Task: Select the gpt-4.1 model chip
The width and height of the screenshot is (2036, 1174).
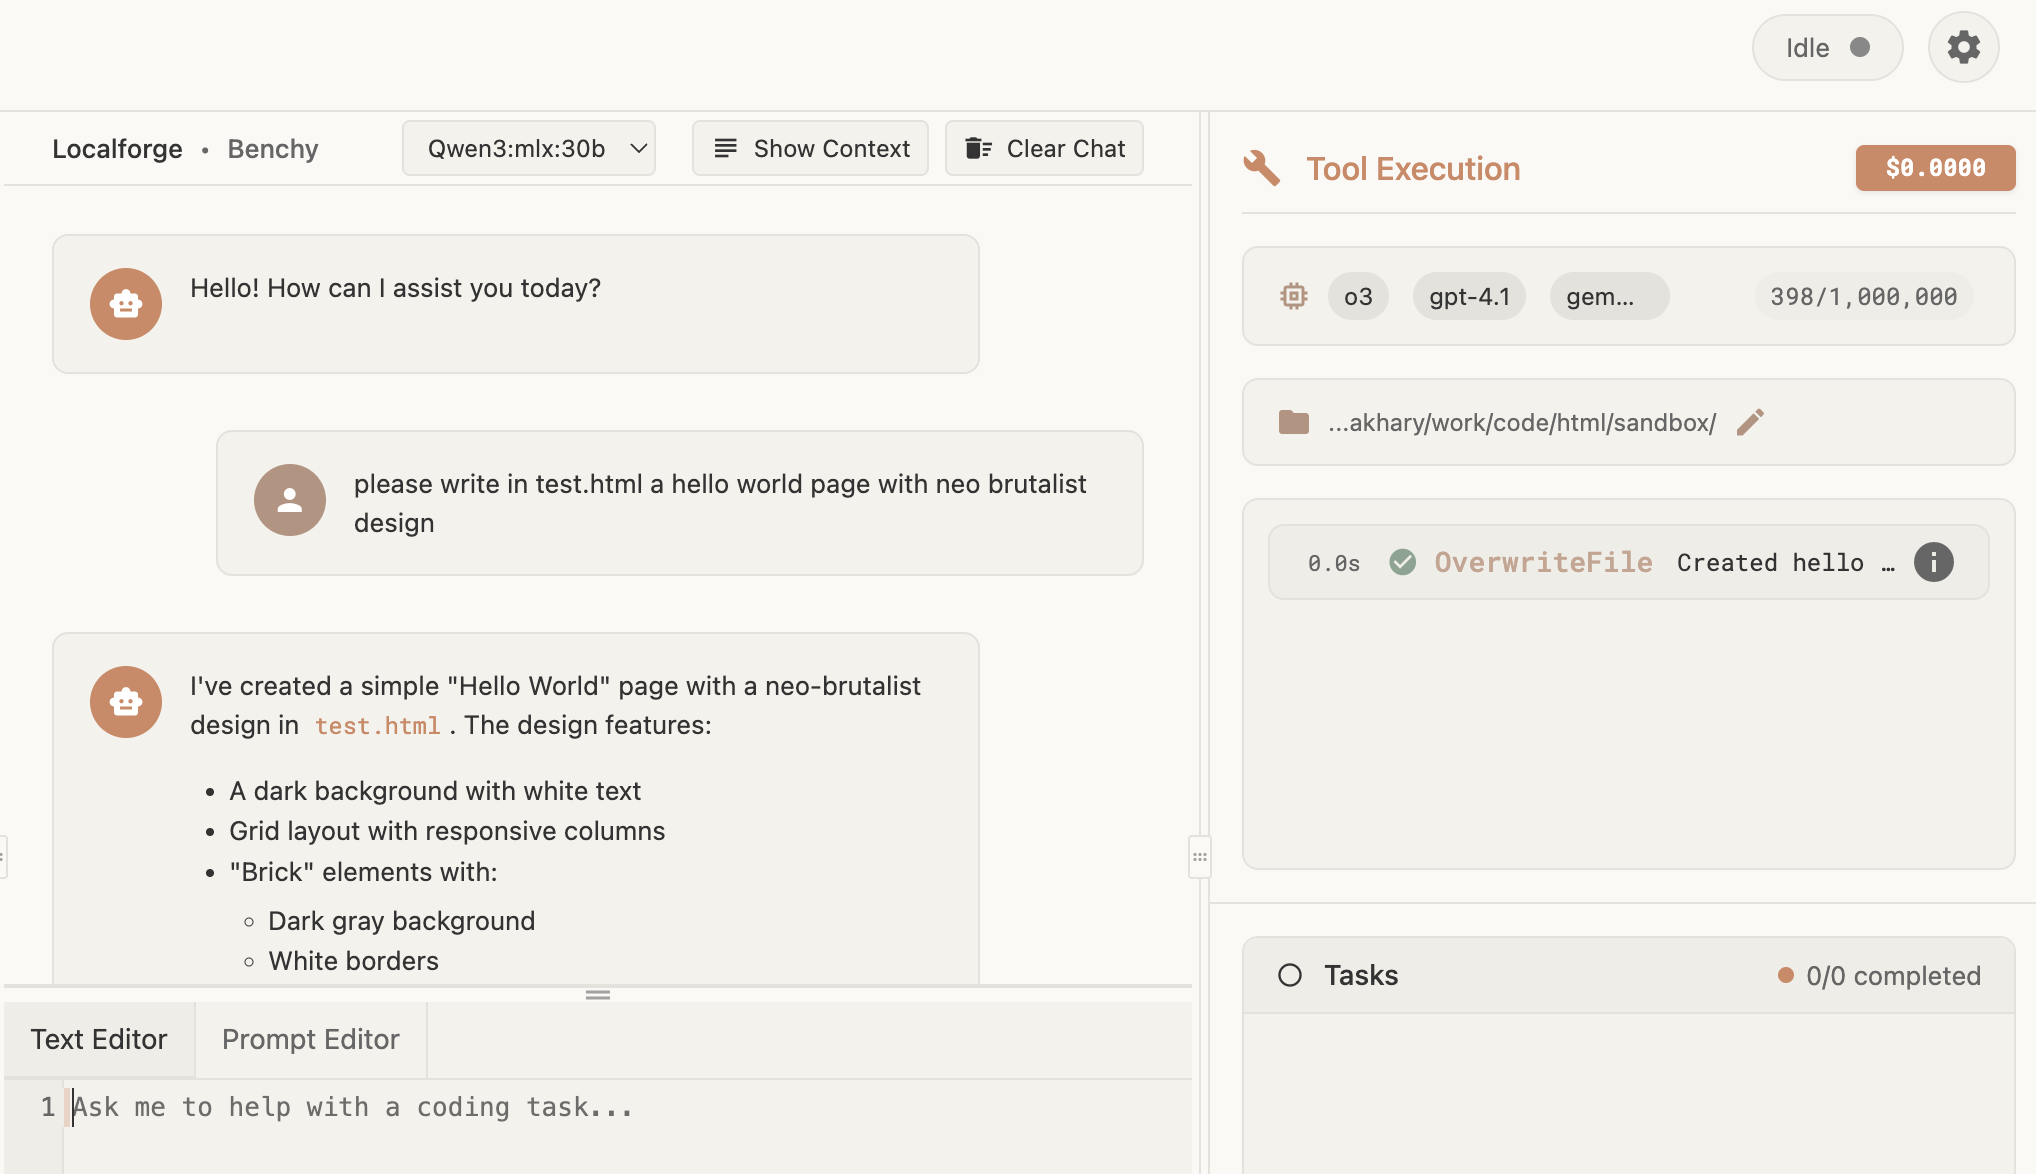Action: point(1469,296)
